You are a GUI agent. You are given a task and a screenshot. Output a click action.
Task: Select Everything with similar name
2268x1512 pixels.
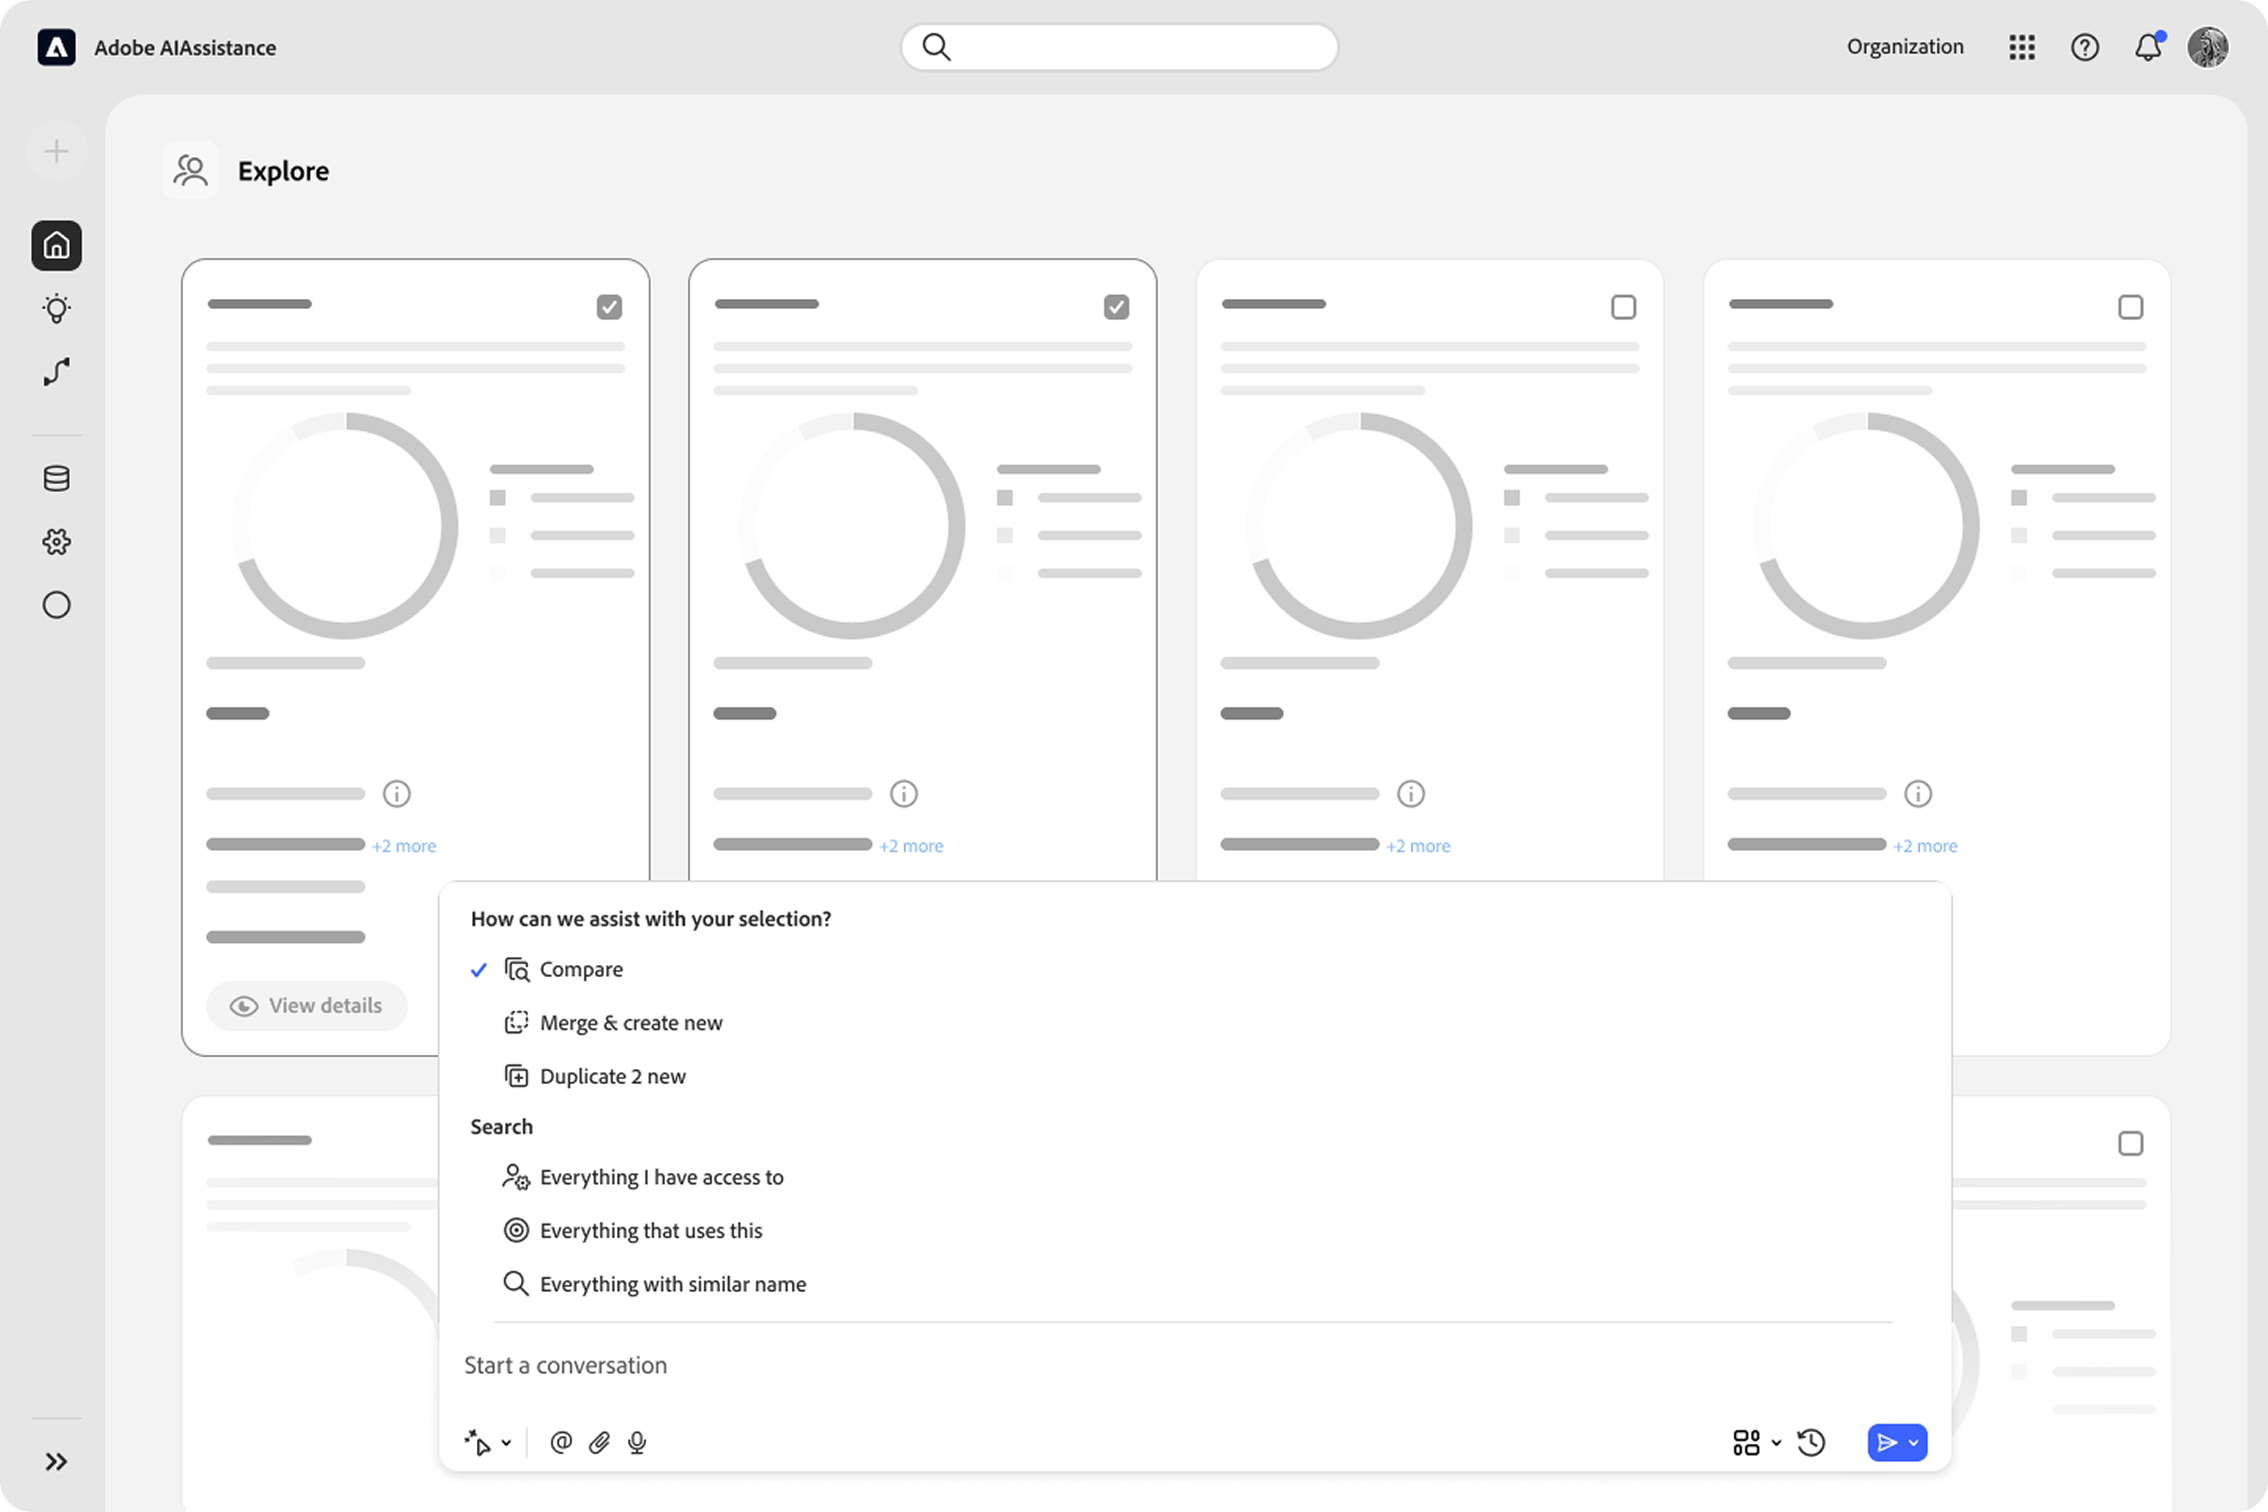point(673,1284)
